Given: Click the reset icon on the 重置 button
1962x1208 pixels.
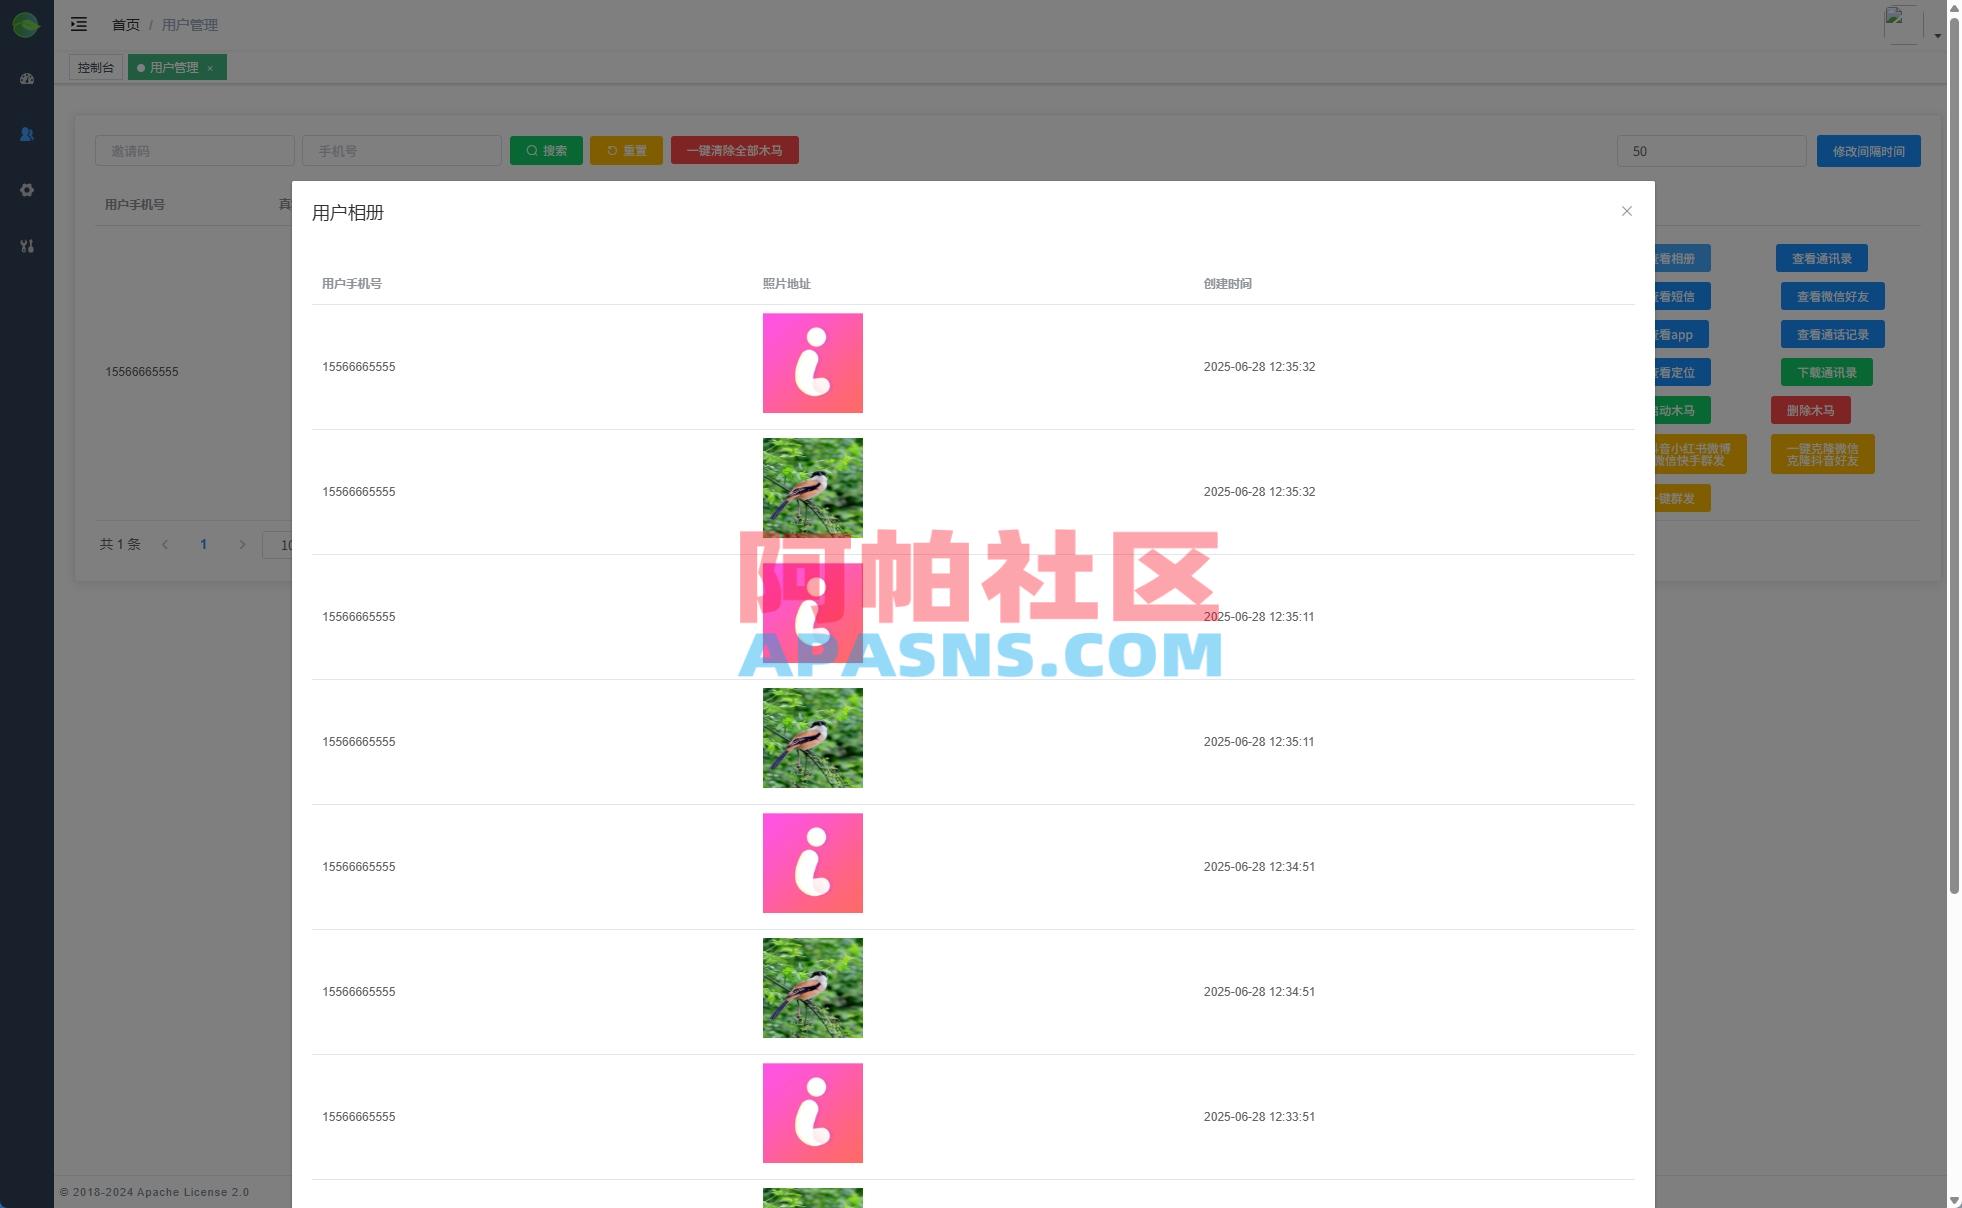Looking at the screenshot, I should tap(612, 150).
